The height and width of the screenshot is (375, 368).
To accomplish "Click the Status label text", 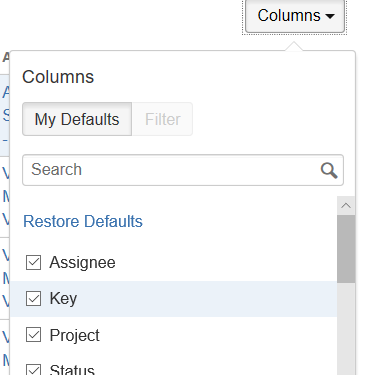I will click(72, 370).
